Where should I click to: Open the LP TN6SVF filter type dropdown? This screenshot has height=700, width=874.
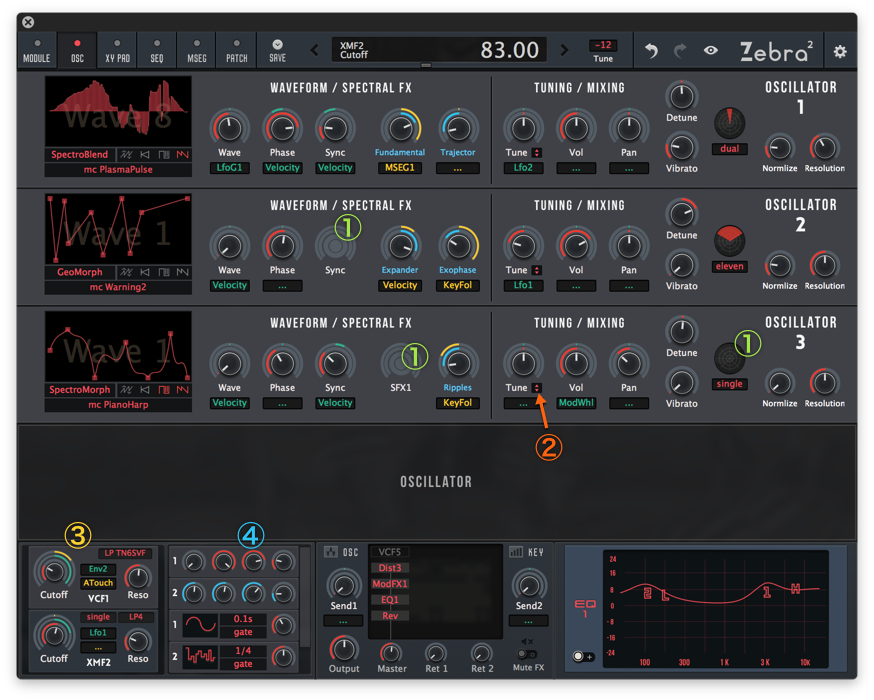125,553
